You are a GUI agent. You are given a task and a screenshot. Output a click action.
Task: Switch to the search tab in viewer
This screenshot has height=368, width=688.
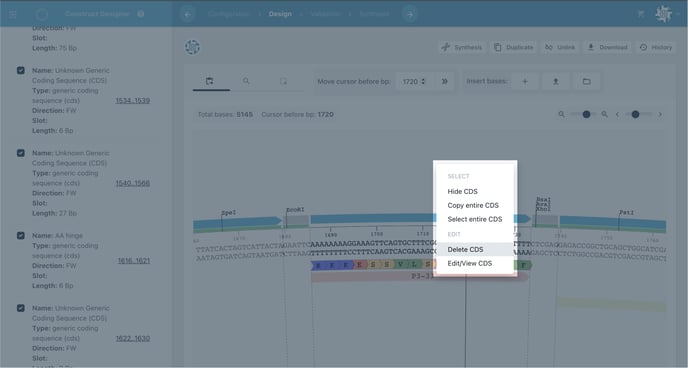click(x=246, y=81)
